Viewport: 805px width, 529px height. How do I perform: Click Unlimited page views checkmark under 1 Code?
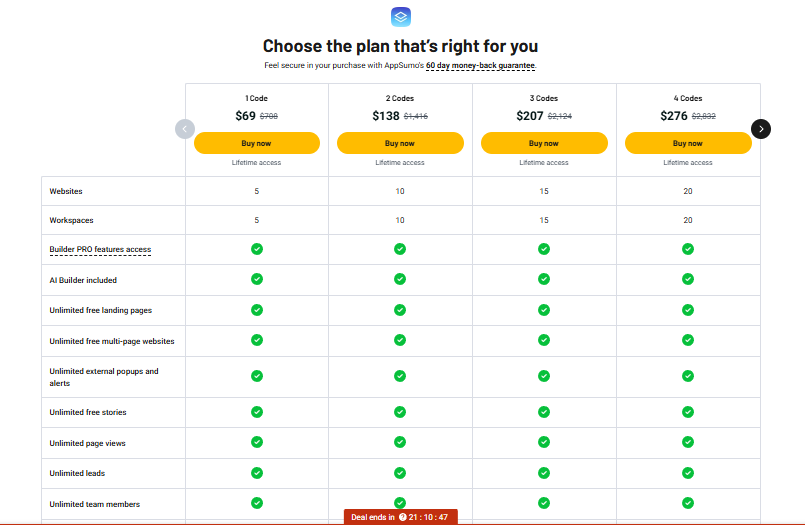(x=257, y=442)
